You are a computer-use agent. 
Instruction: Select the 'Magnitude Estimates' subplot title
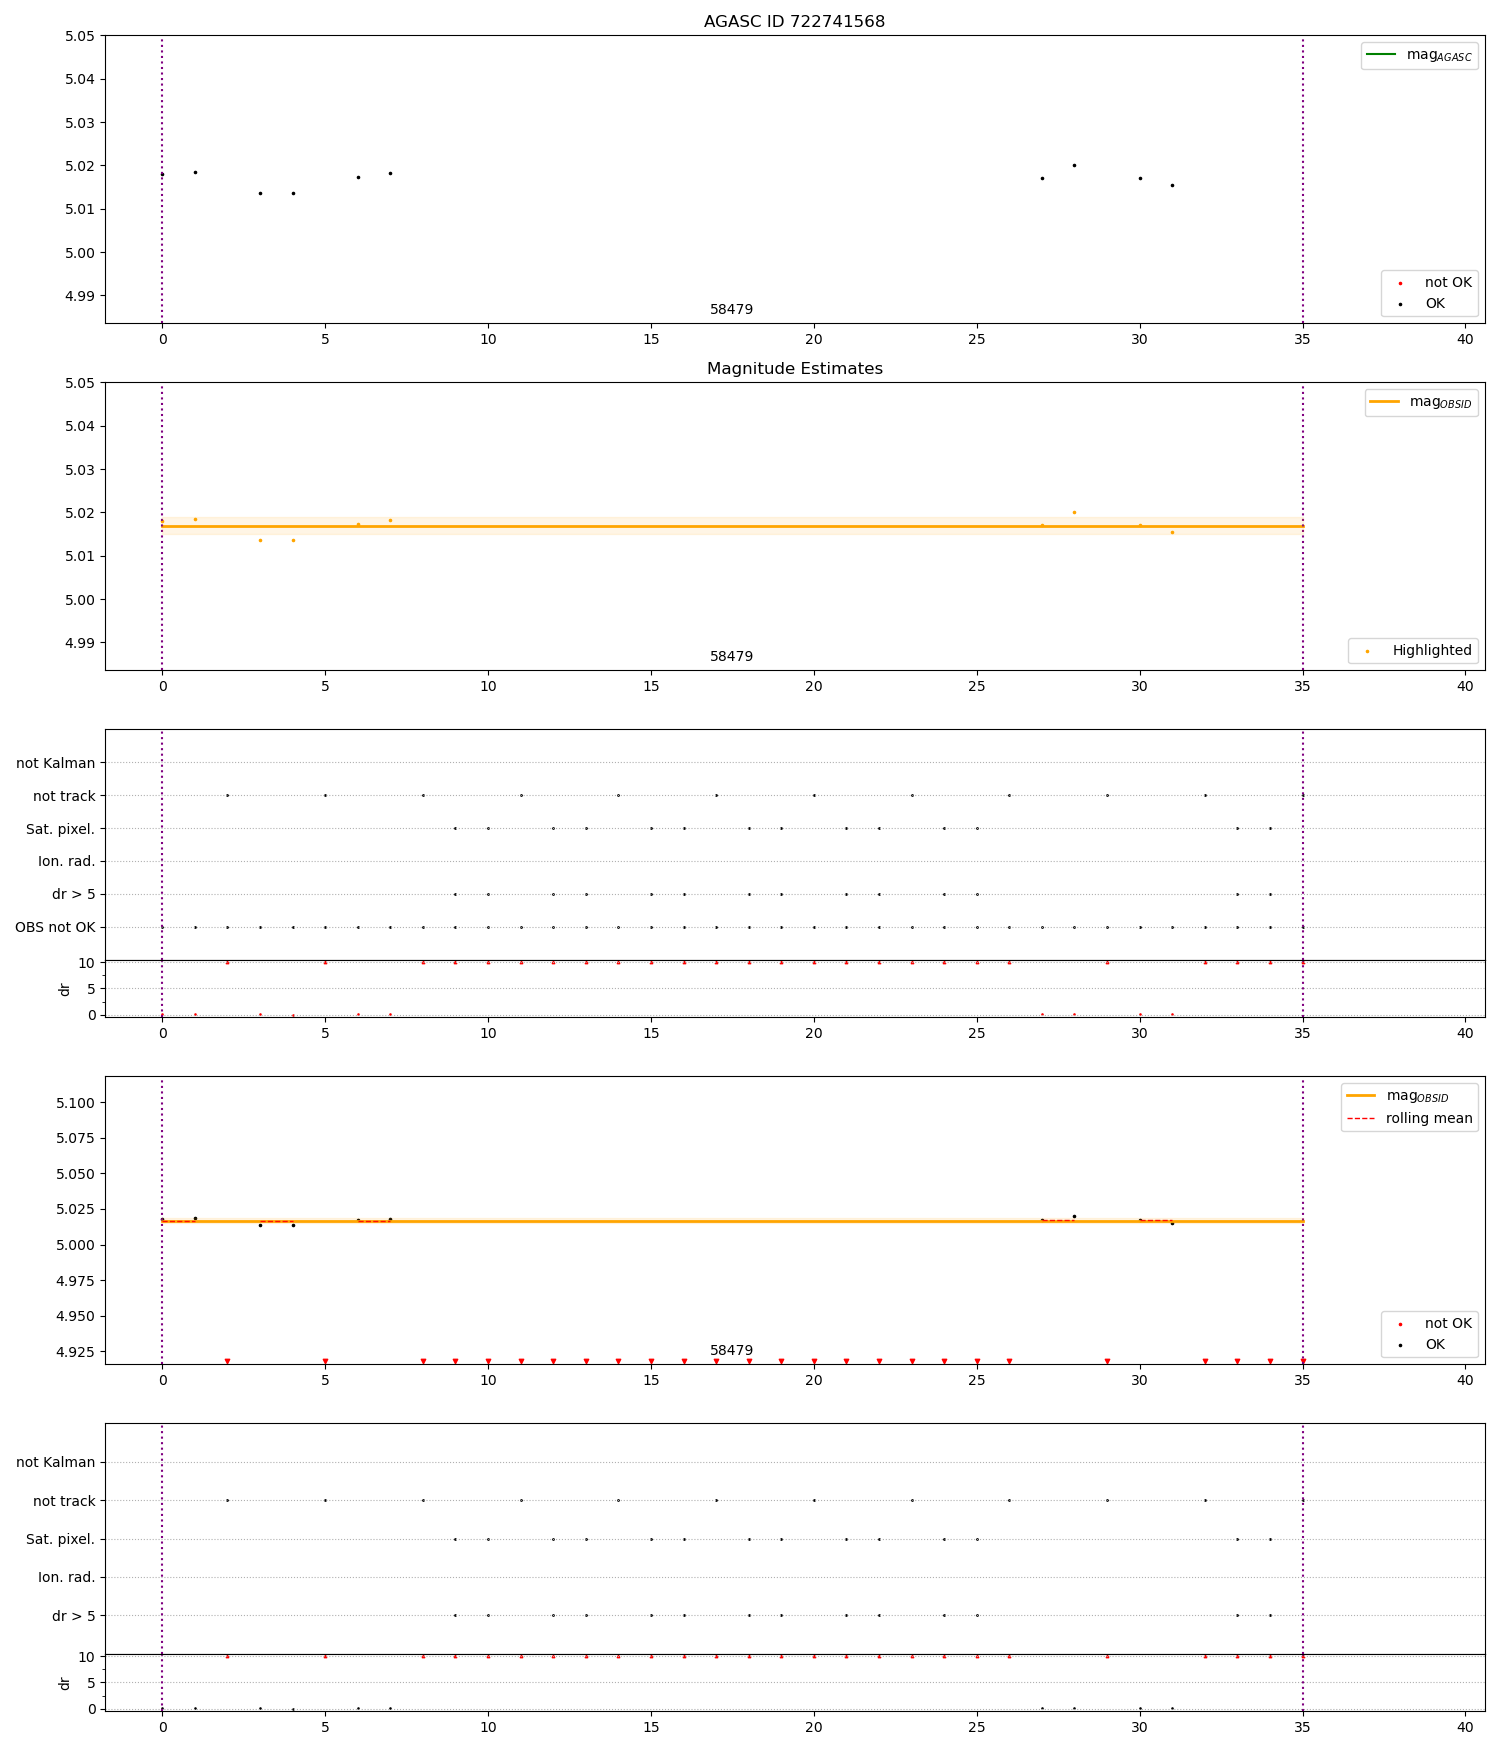794,369
